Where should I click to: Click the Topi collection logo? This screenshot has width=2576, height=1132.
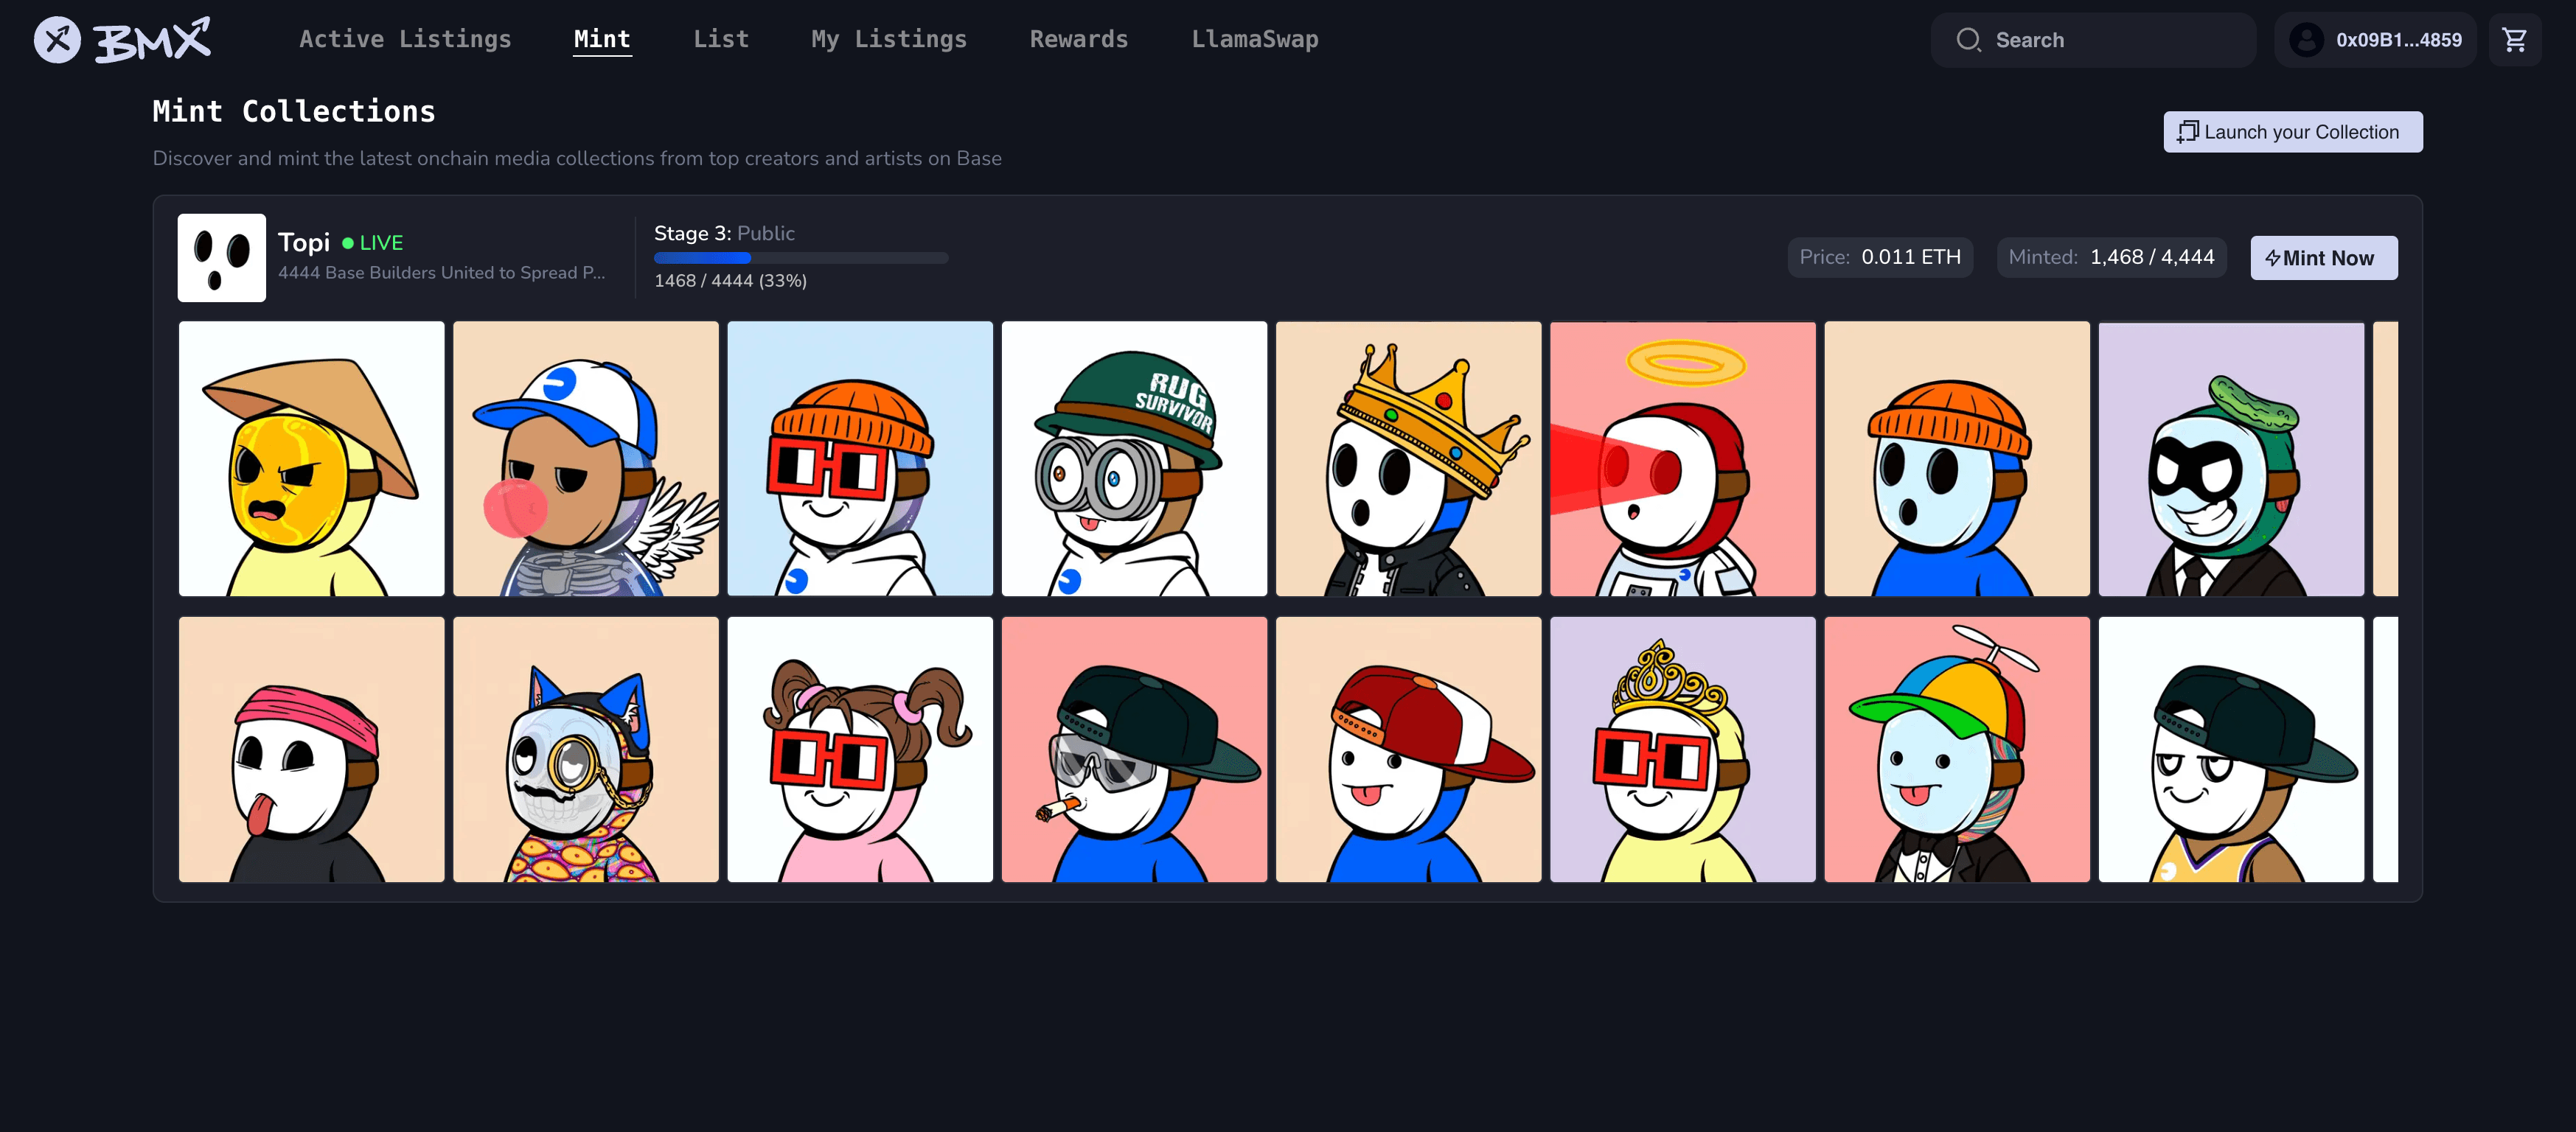221,258
